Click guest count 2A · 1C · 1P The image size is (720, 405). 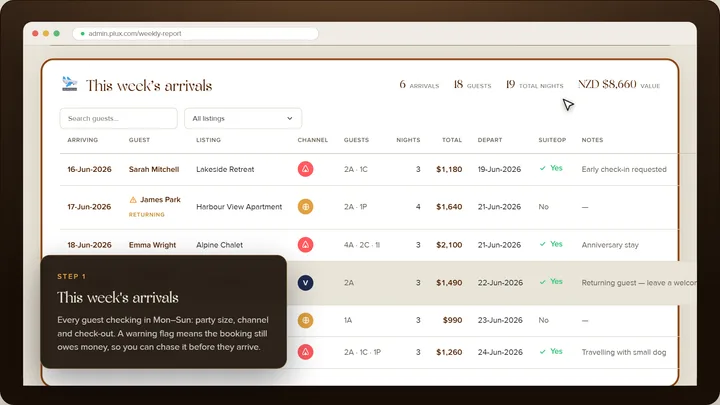click(362, 353)
